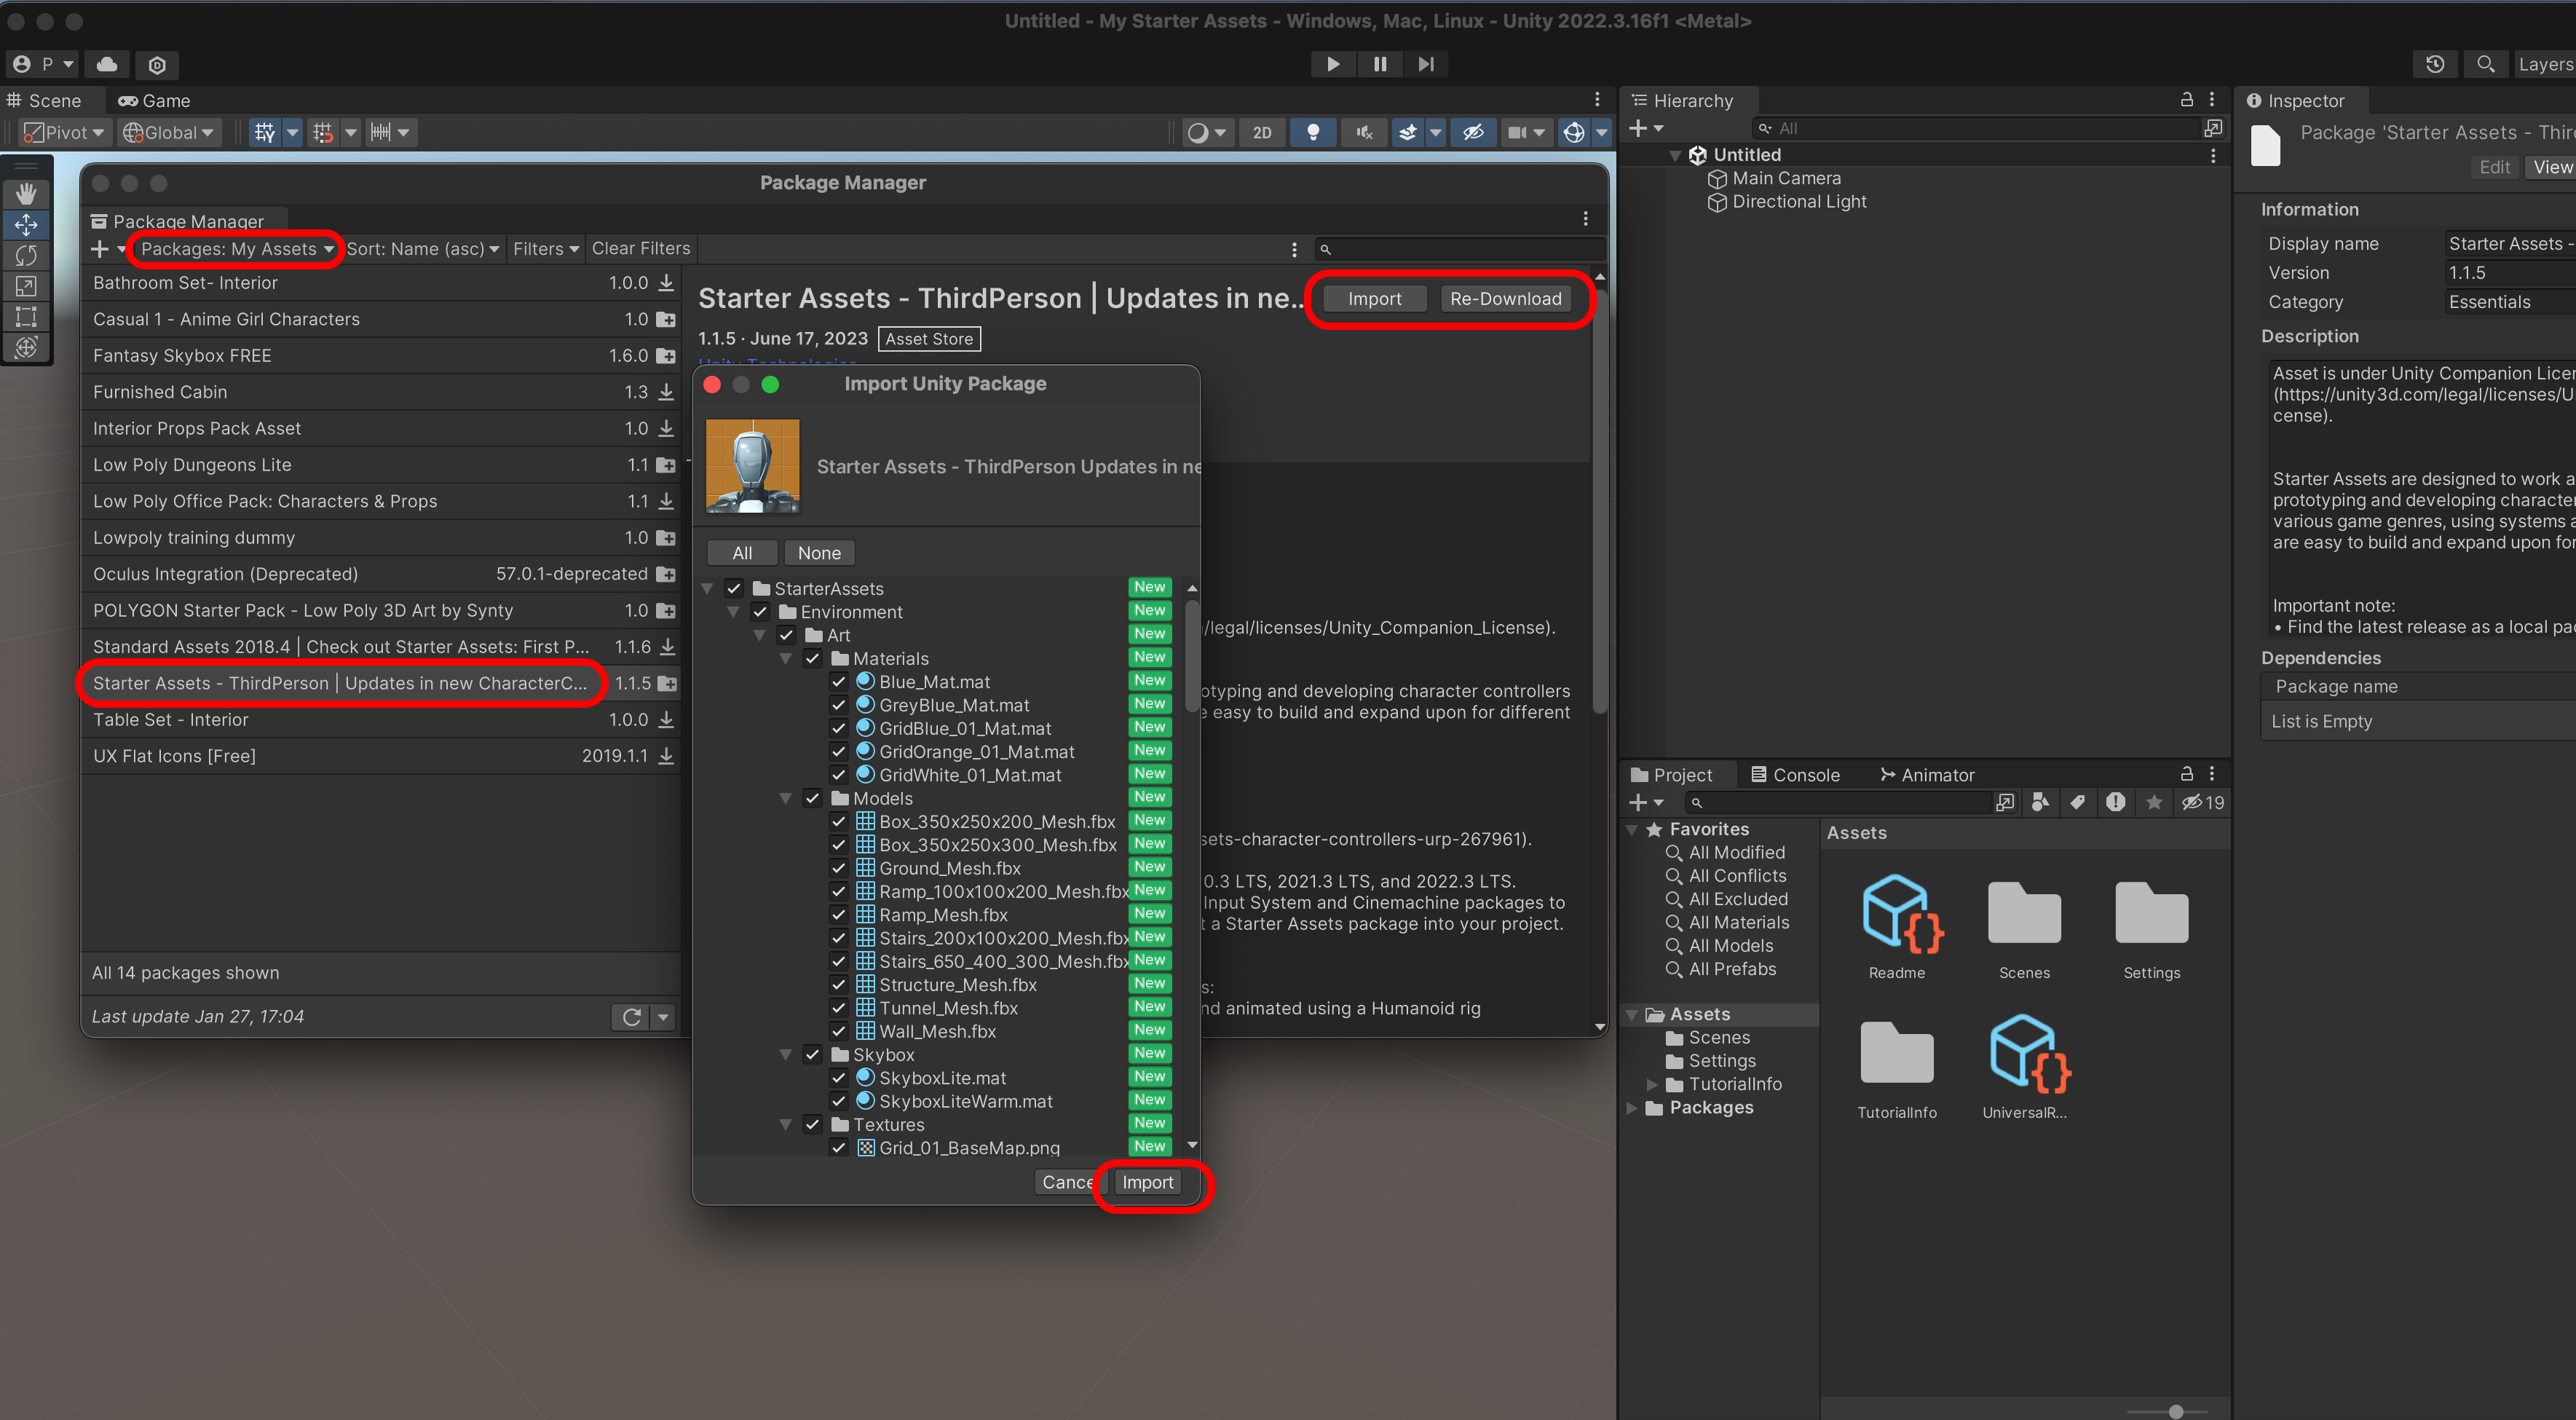Select the Hand tool in Scene view
2576x1420 pixels.
pos(26,193)
